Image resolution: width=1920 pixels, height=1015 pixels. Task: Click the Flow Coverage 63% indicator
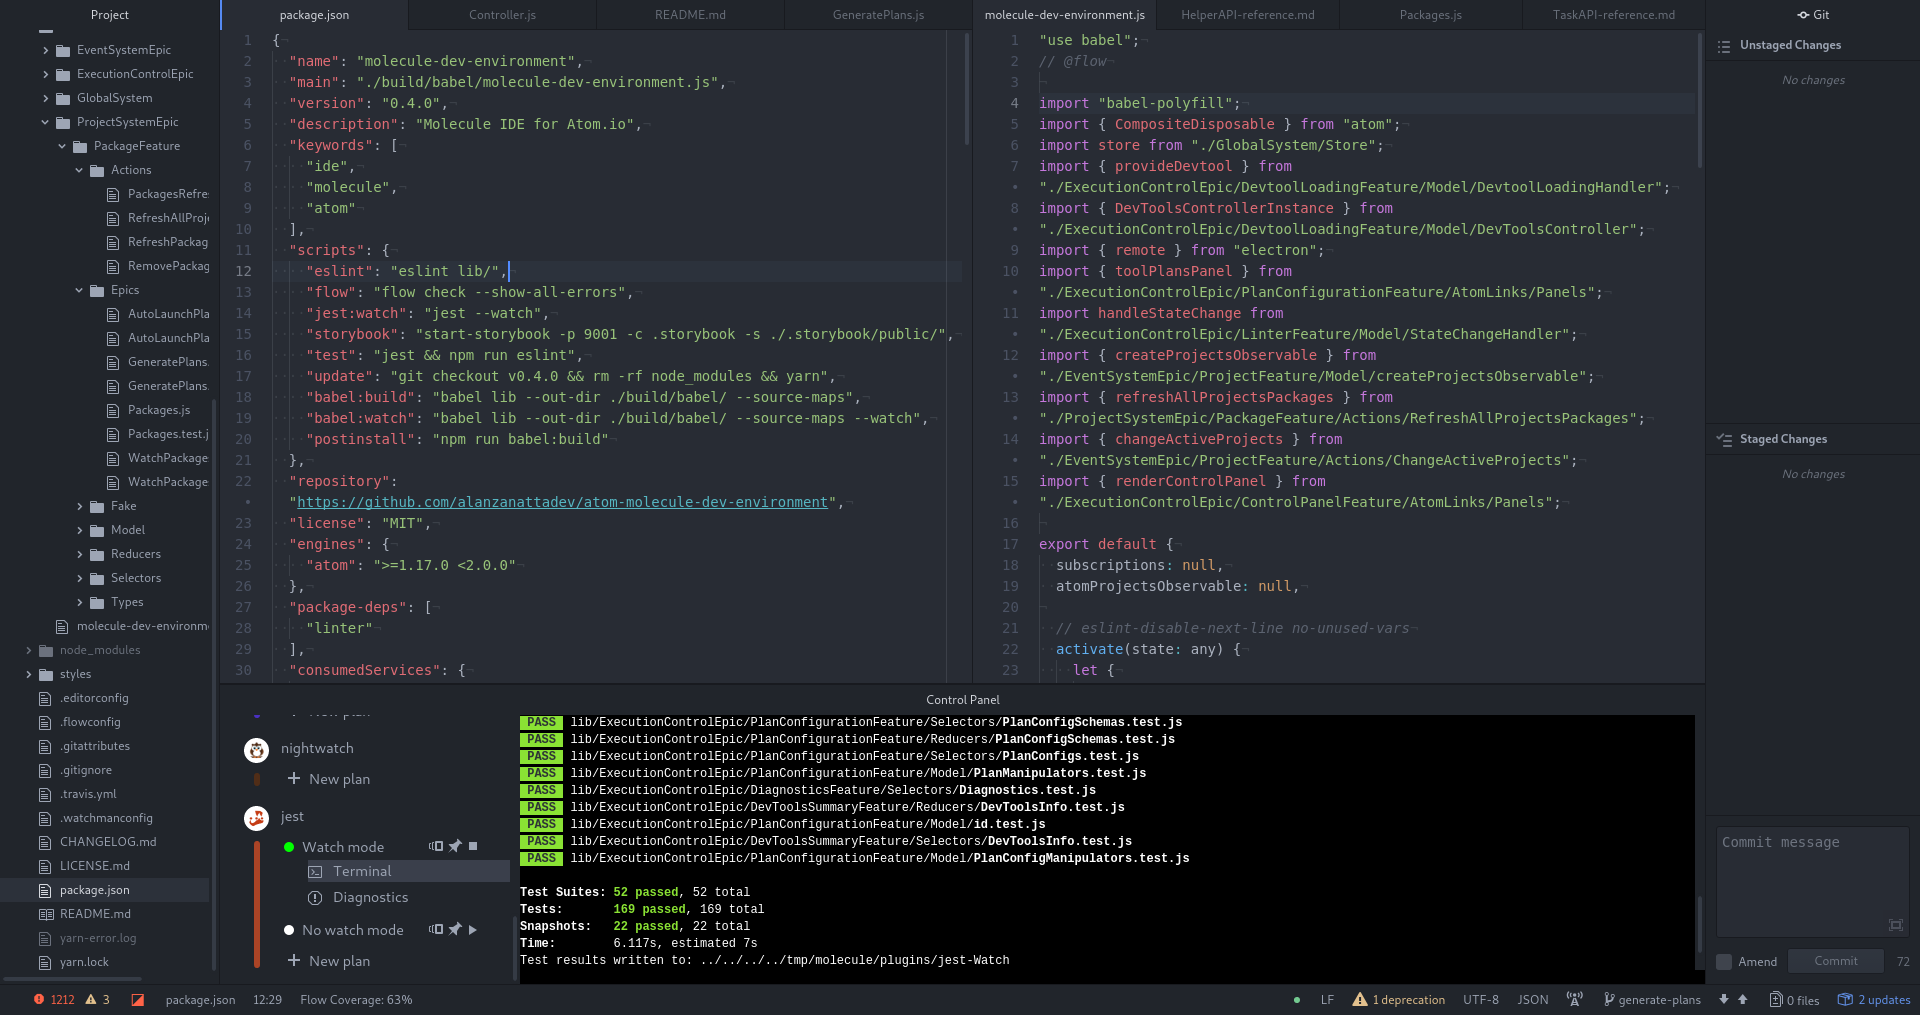[x=355, y=999]
